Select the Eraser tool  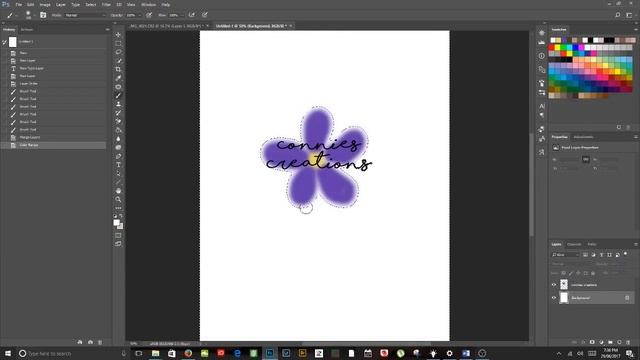coord(118,122)
